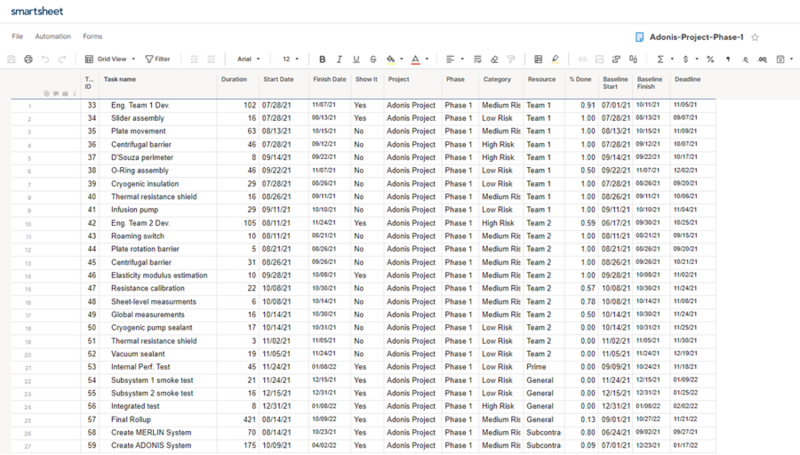Viewport: 800px width, 455px height.
Task: Decrease decimal places
Action: (745, 60)
